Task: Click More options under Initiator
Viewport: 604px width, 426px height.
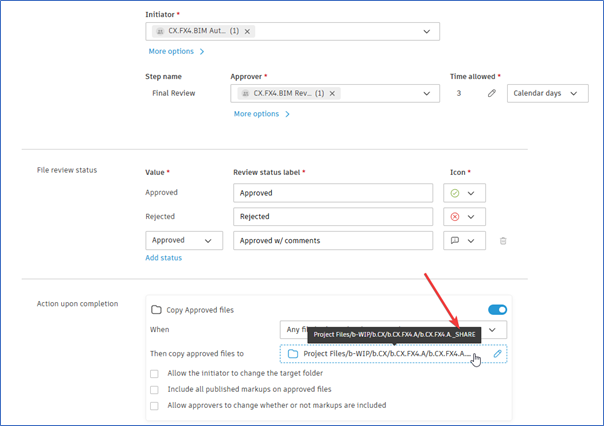Action: (x=176, y=51)
